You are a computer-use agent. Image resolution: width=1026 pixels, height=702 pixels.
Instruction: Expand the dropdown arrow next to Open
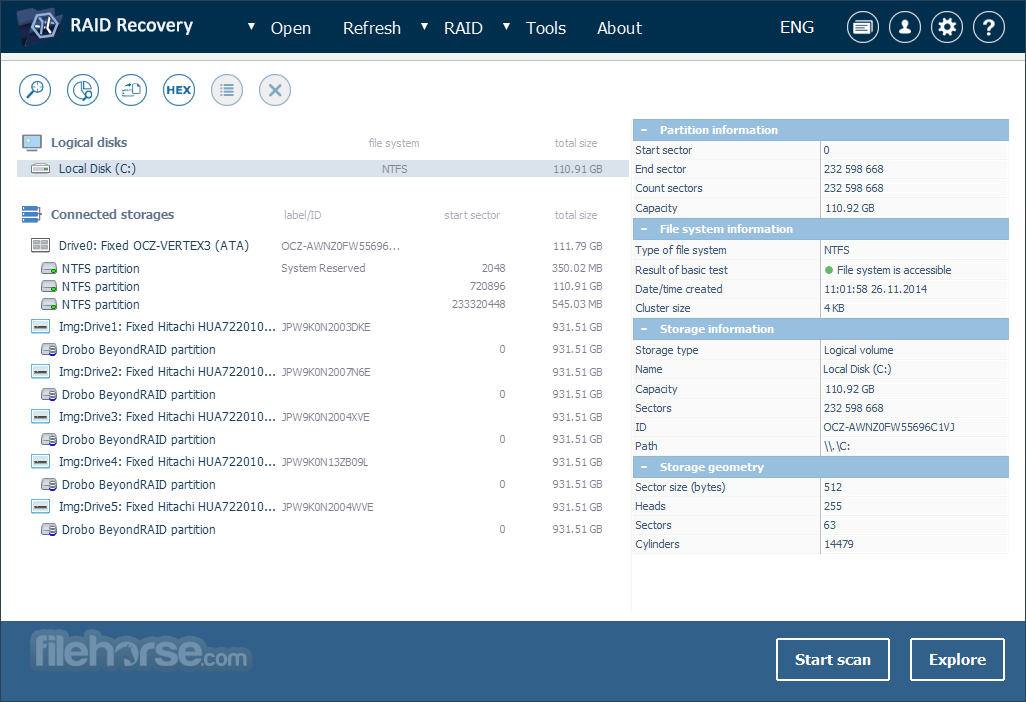(251, 27)
